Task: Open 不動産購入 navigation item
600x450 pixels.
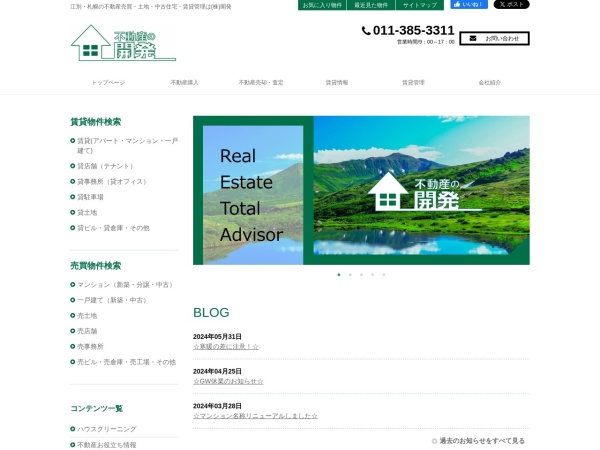Action: (x=184, y=82)
